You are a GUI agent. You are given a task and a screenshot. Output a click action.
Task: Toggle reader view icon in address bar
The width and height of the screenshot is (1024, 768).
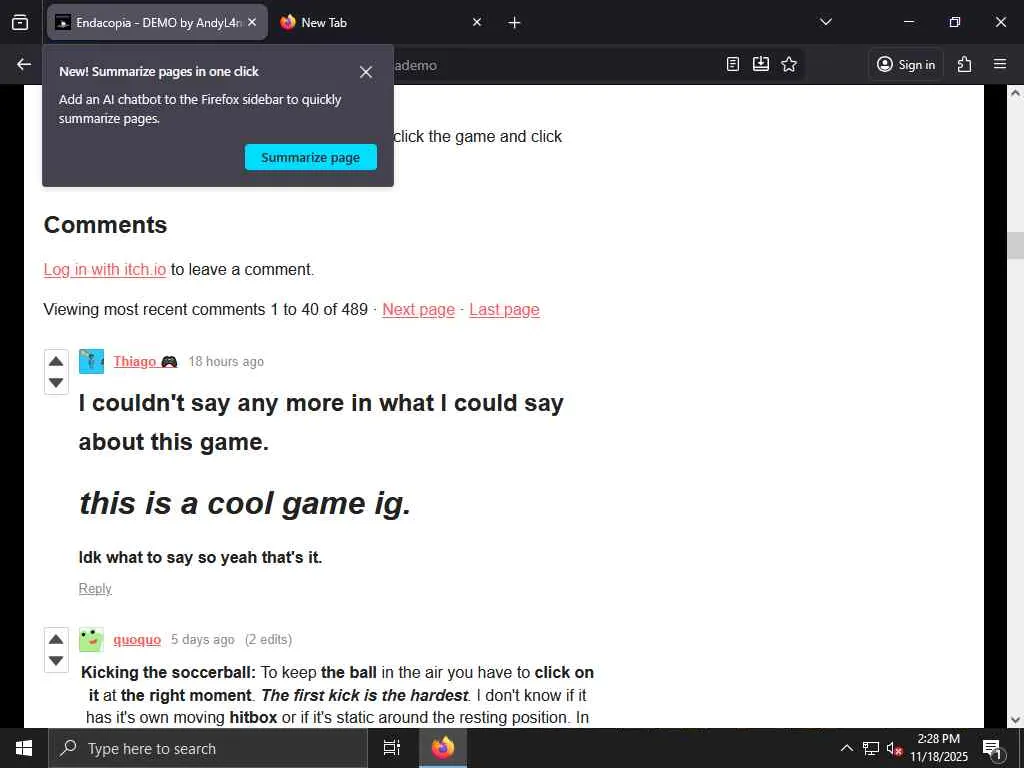point(733,64)
